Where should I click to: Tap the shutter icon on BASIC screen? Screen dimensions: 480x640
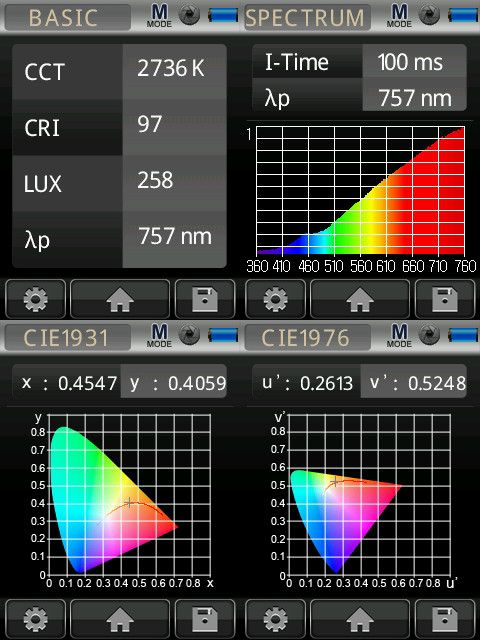point(190,15)
